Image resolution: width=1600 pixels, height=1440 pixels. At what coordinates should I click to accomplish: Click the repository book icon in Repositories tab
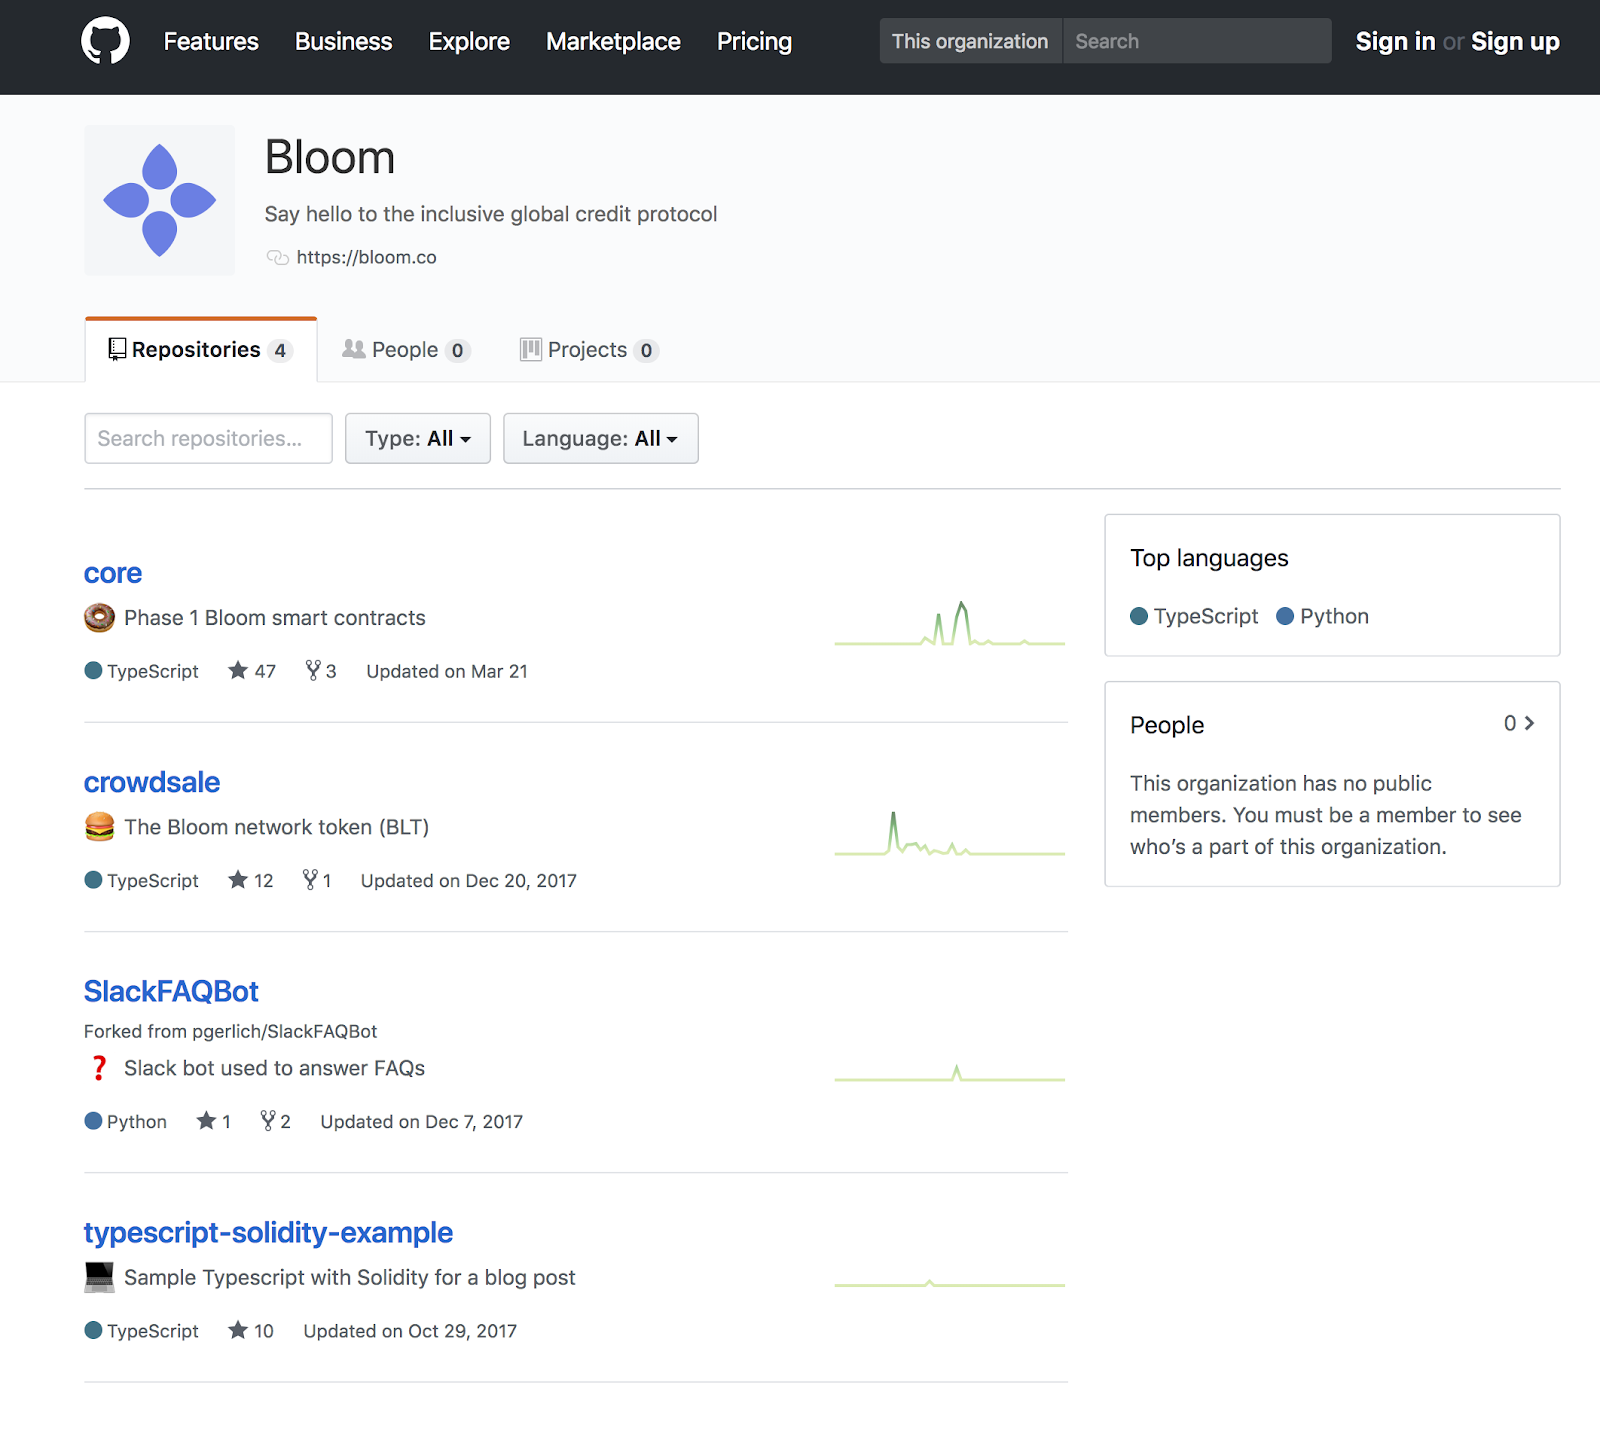point(117,349)
